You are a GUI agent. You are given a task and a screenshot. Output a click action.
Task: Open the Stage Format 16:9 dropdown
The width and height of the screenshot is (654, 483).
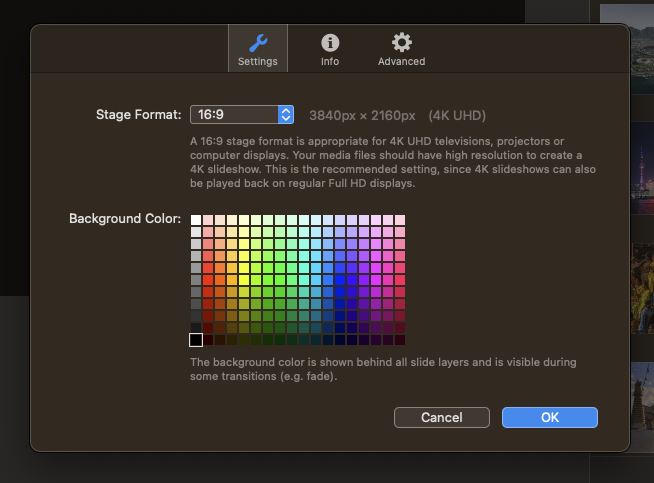coord(242,114)
